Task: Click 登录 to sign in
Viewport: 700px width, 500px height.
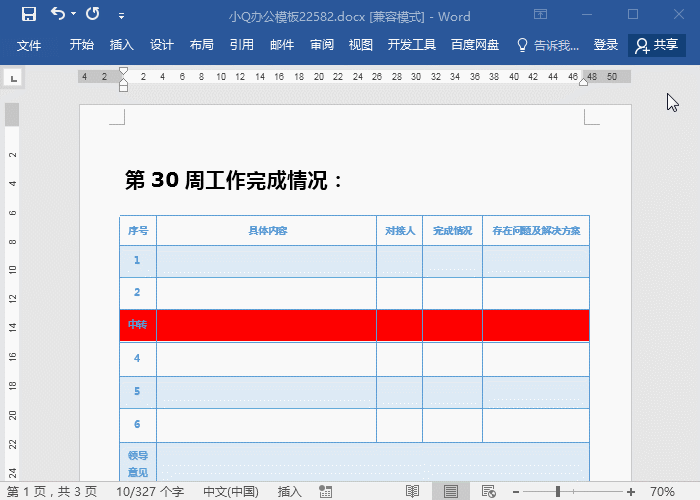Action: click(x=606, y=45)
